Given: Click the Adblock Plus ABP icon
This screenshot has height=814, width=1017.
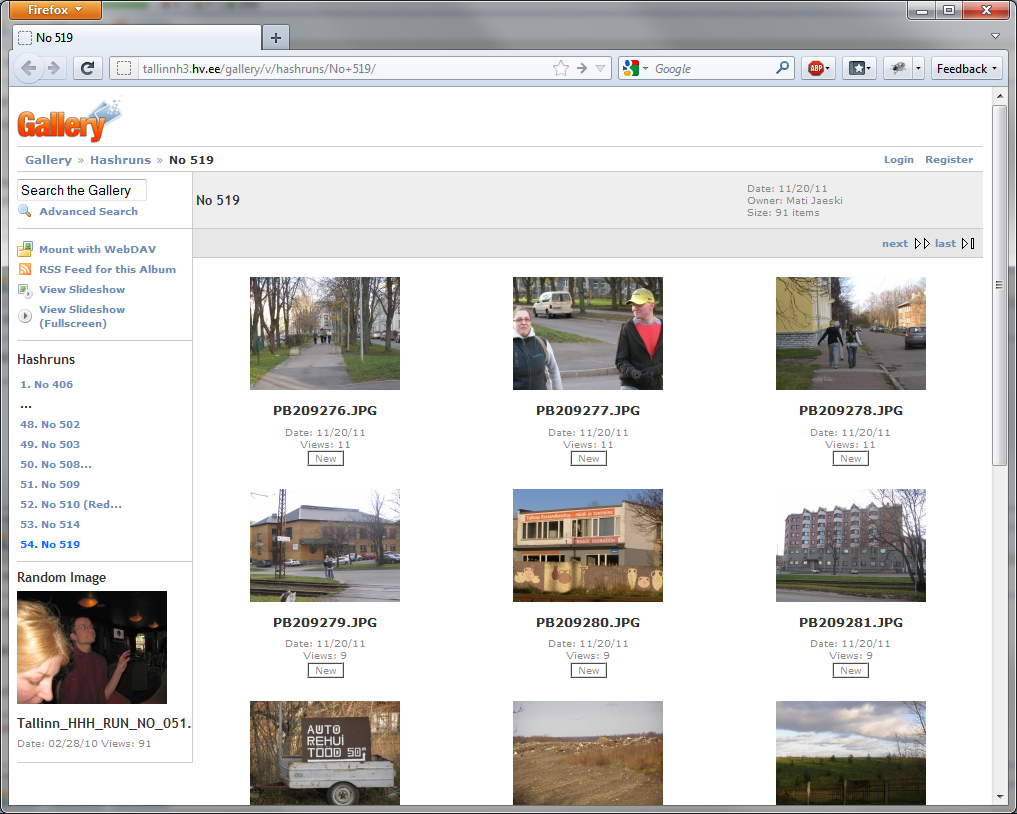Looking at the screenshot, I should (x=817, y=68).
